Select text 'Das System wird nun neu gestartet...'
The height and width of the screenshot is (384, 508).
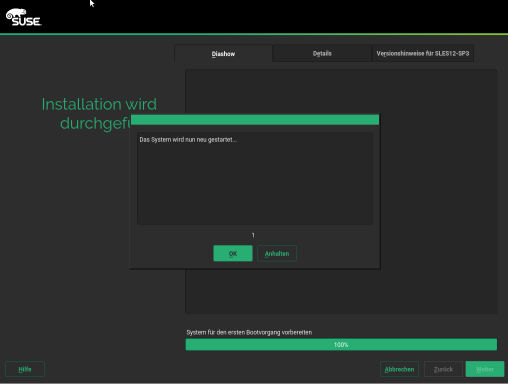[188, 140]
